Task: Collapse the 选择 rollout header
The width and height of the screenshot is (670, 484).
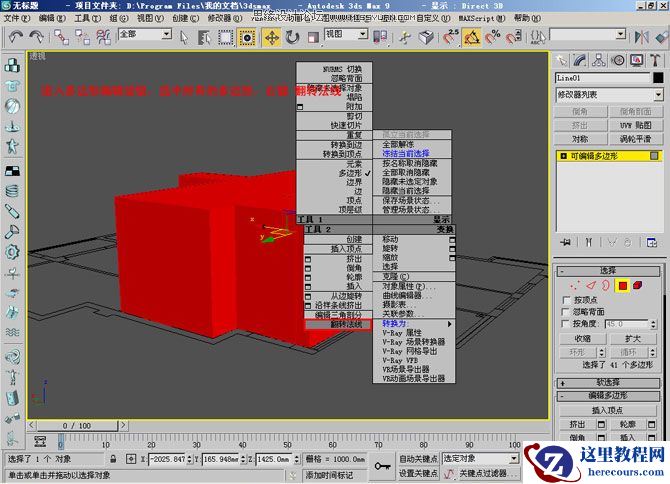Action: [x=608, y=271]
